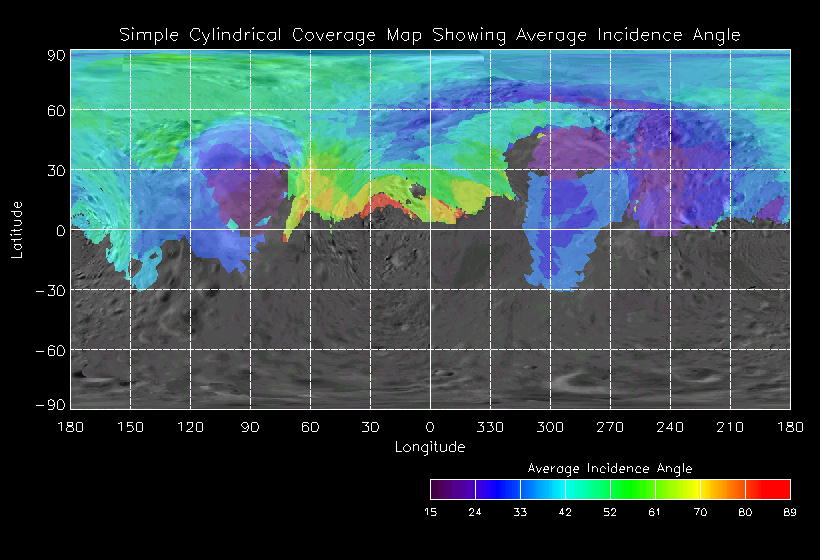Click the longitude tick label '210'
The image size is (820, 560).
point(730,427)
